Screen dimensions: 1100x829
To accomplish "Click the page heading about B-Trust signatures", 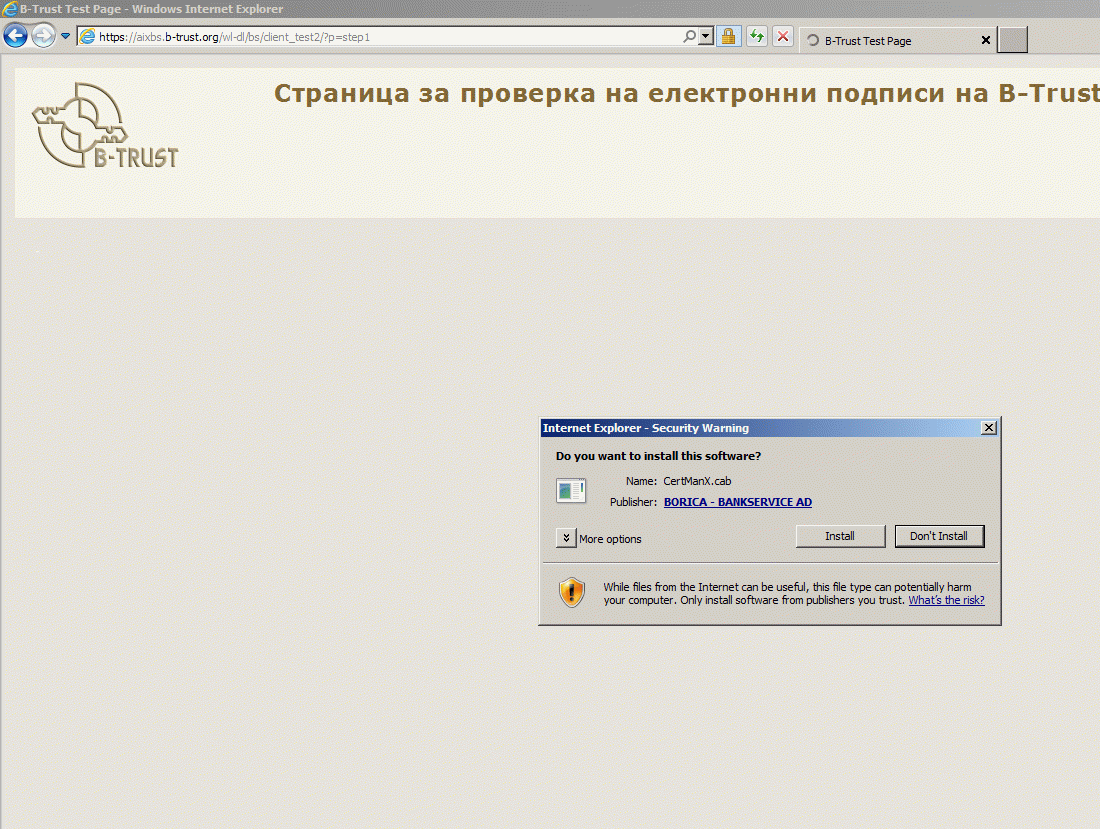I will click(686, 93).
